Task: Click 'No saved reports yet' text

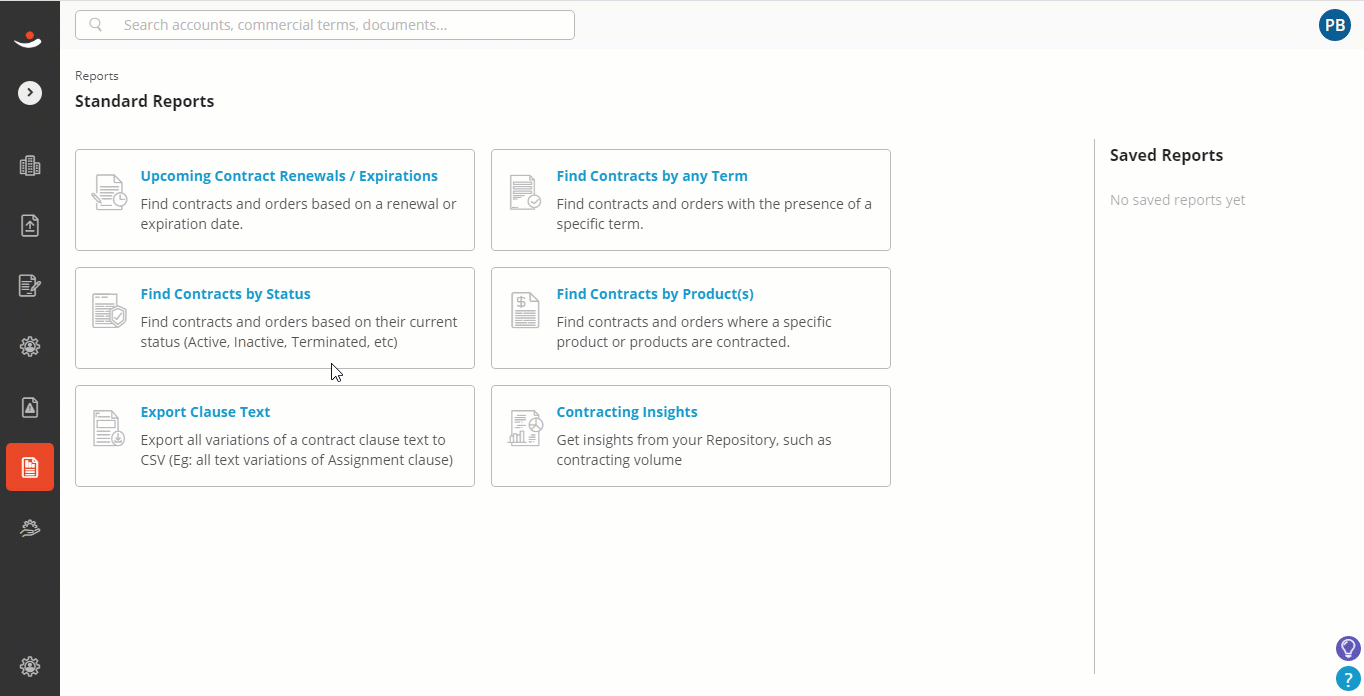Action: [x=1178, y=200]
